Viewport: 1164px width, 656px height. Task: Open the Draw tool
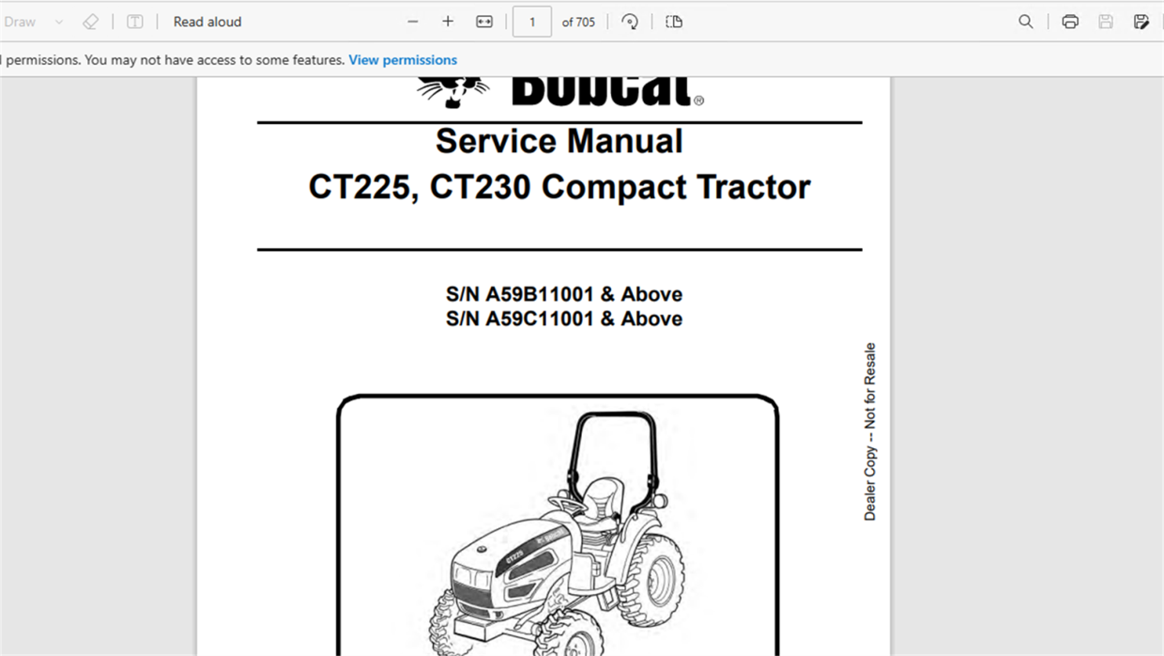19,22
